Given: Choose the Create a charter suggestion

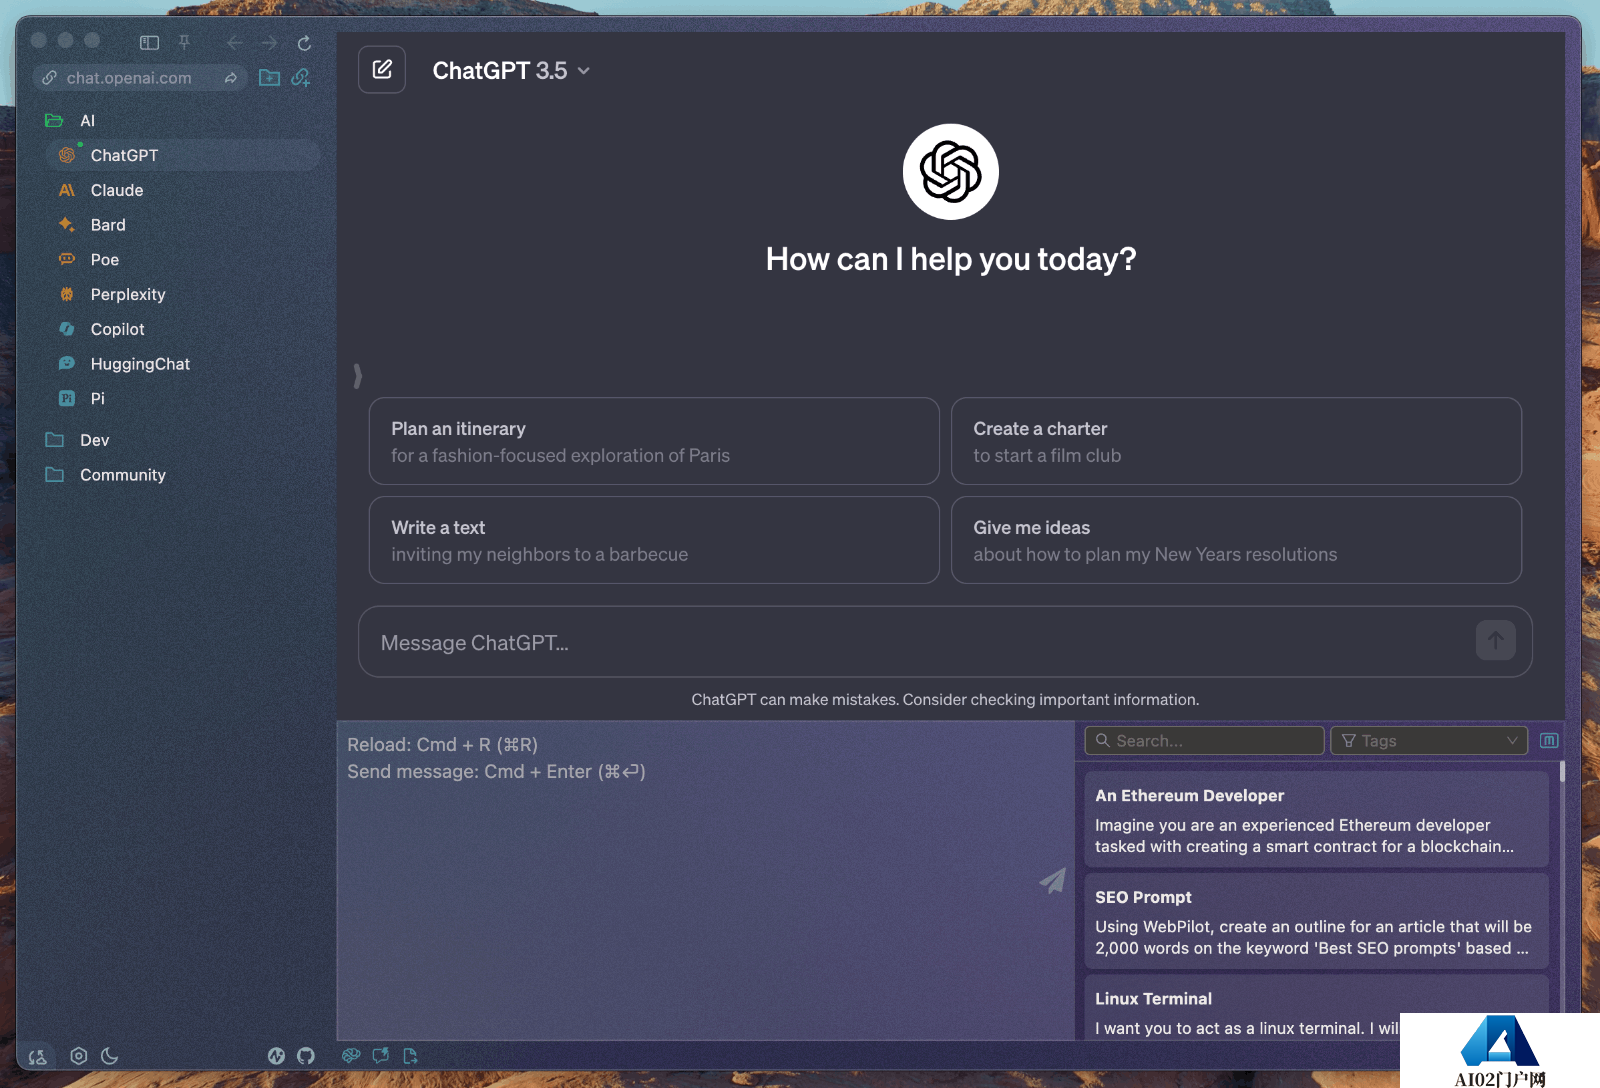Looking at the screenshot, I should coord(1236,441).
